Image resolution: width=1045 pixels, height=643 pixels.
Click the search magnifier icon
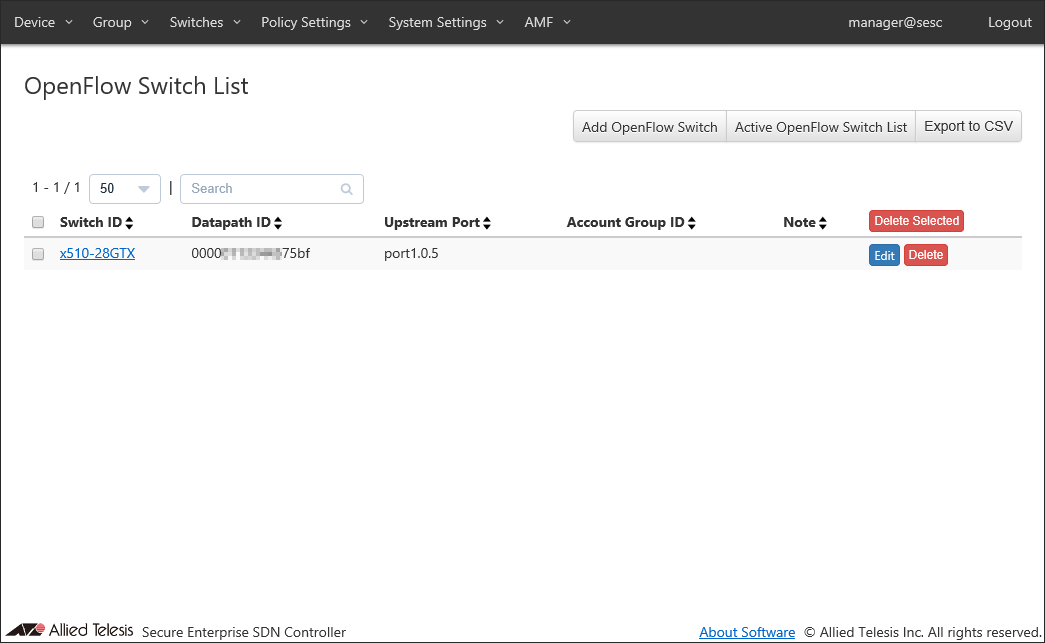click(x=347, y=189)
